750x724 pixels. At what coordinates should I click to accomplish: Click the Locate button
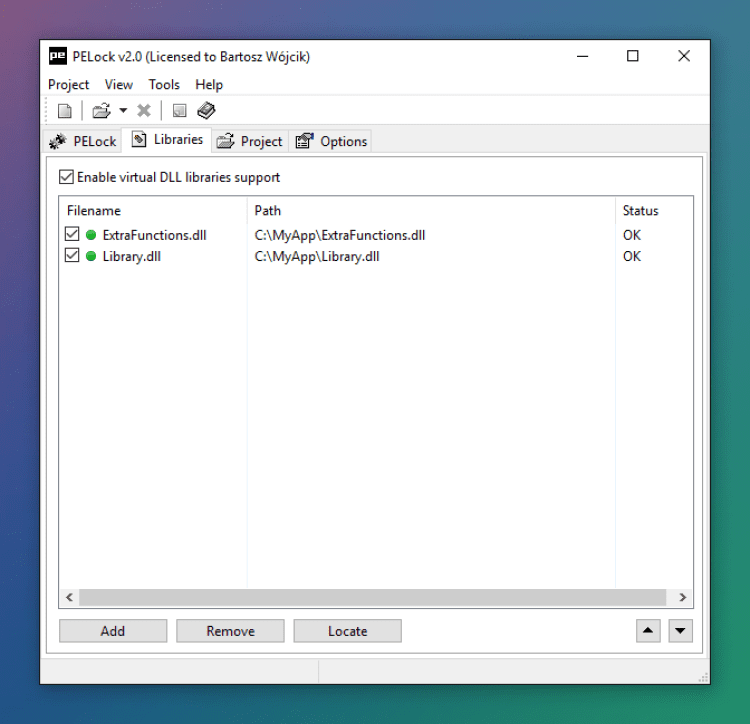[347, 631]
